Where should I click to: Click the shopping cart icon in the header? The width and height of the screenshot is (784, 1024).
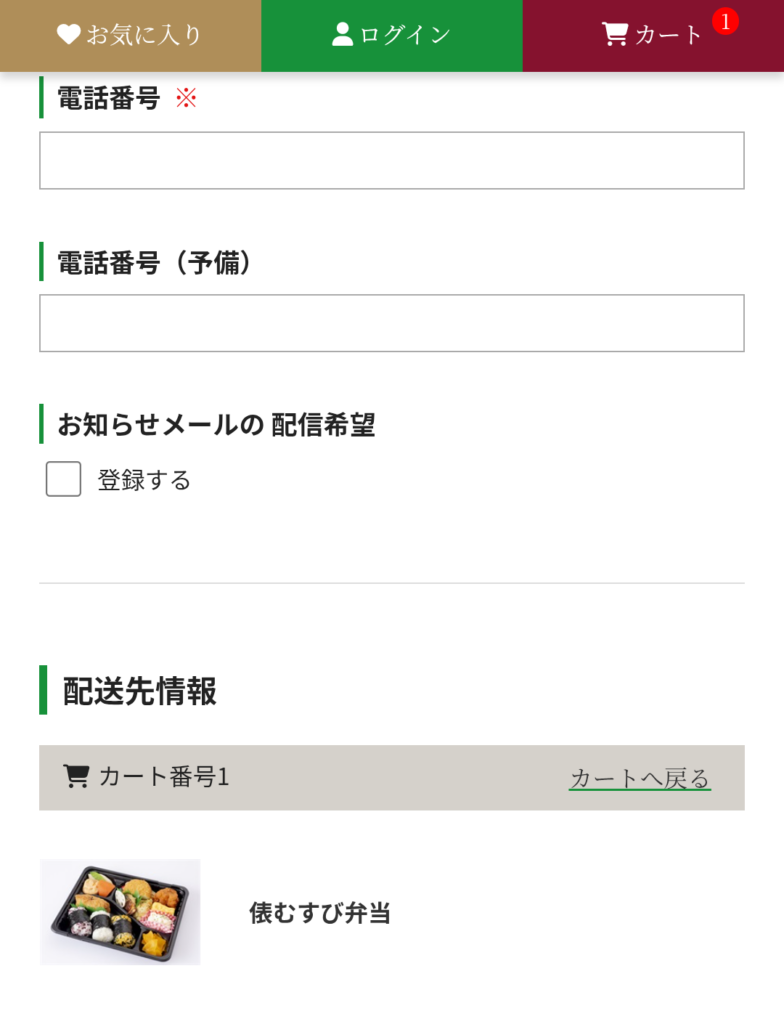614,35
